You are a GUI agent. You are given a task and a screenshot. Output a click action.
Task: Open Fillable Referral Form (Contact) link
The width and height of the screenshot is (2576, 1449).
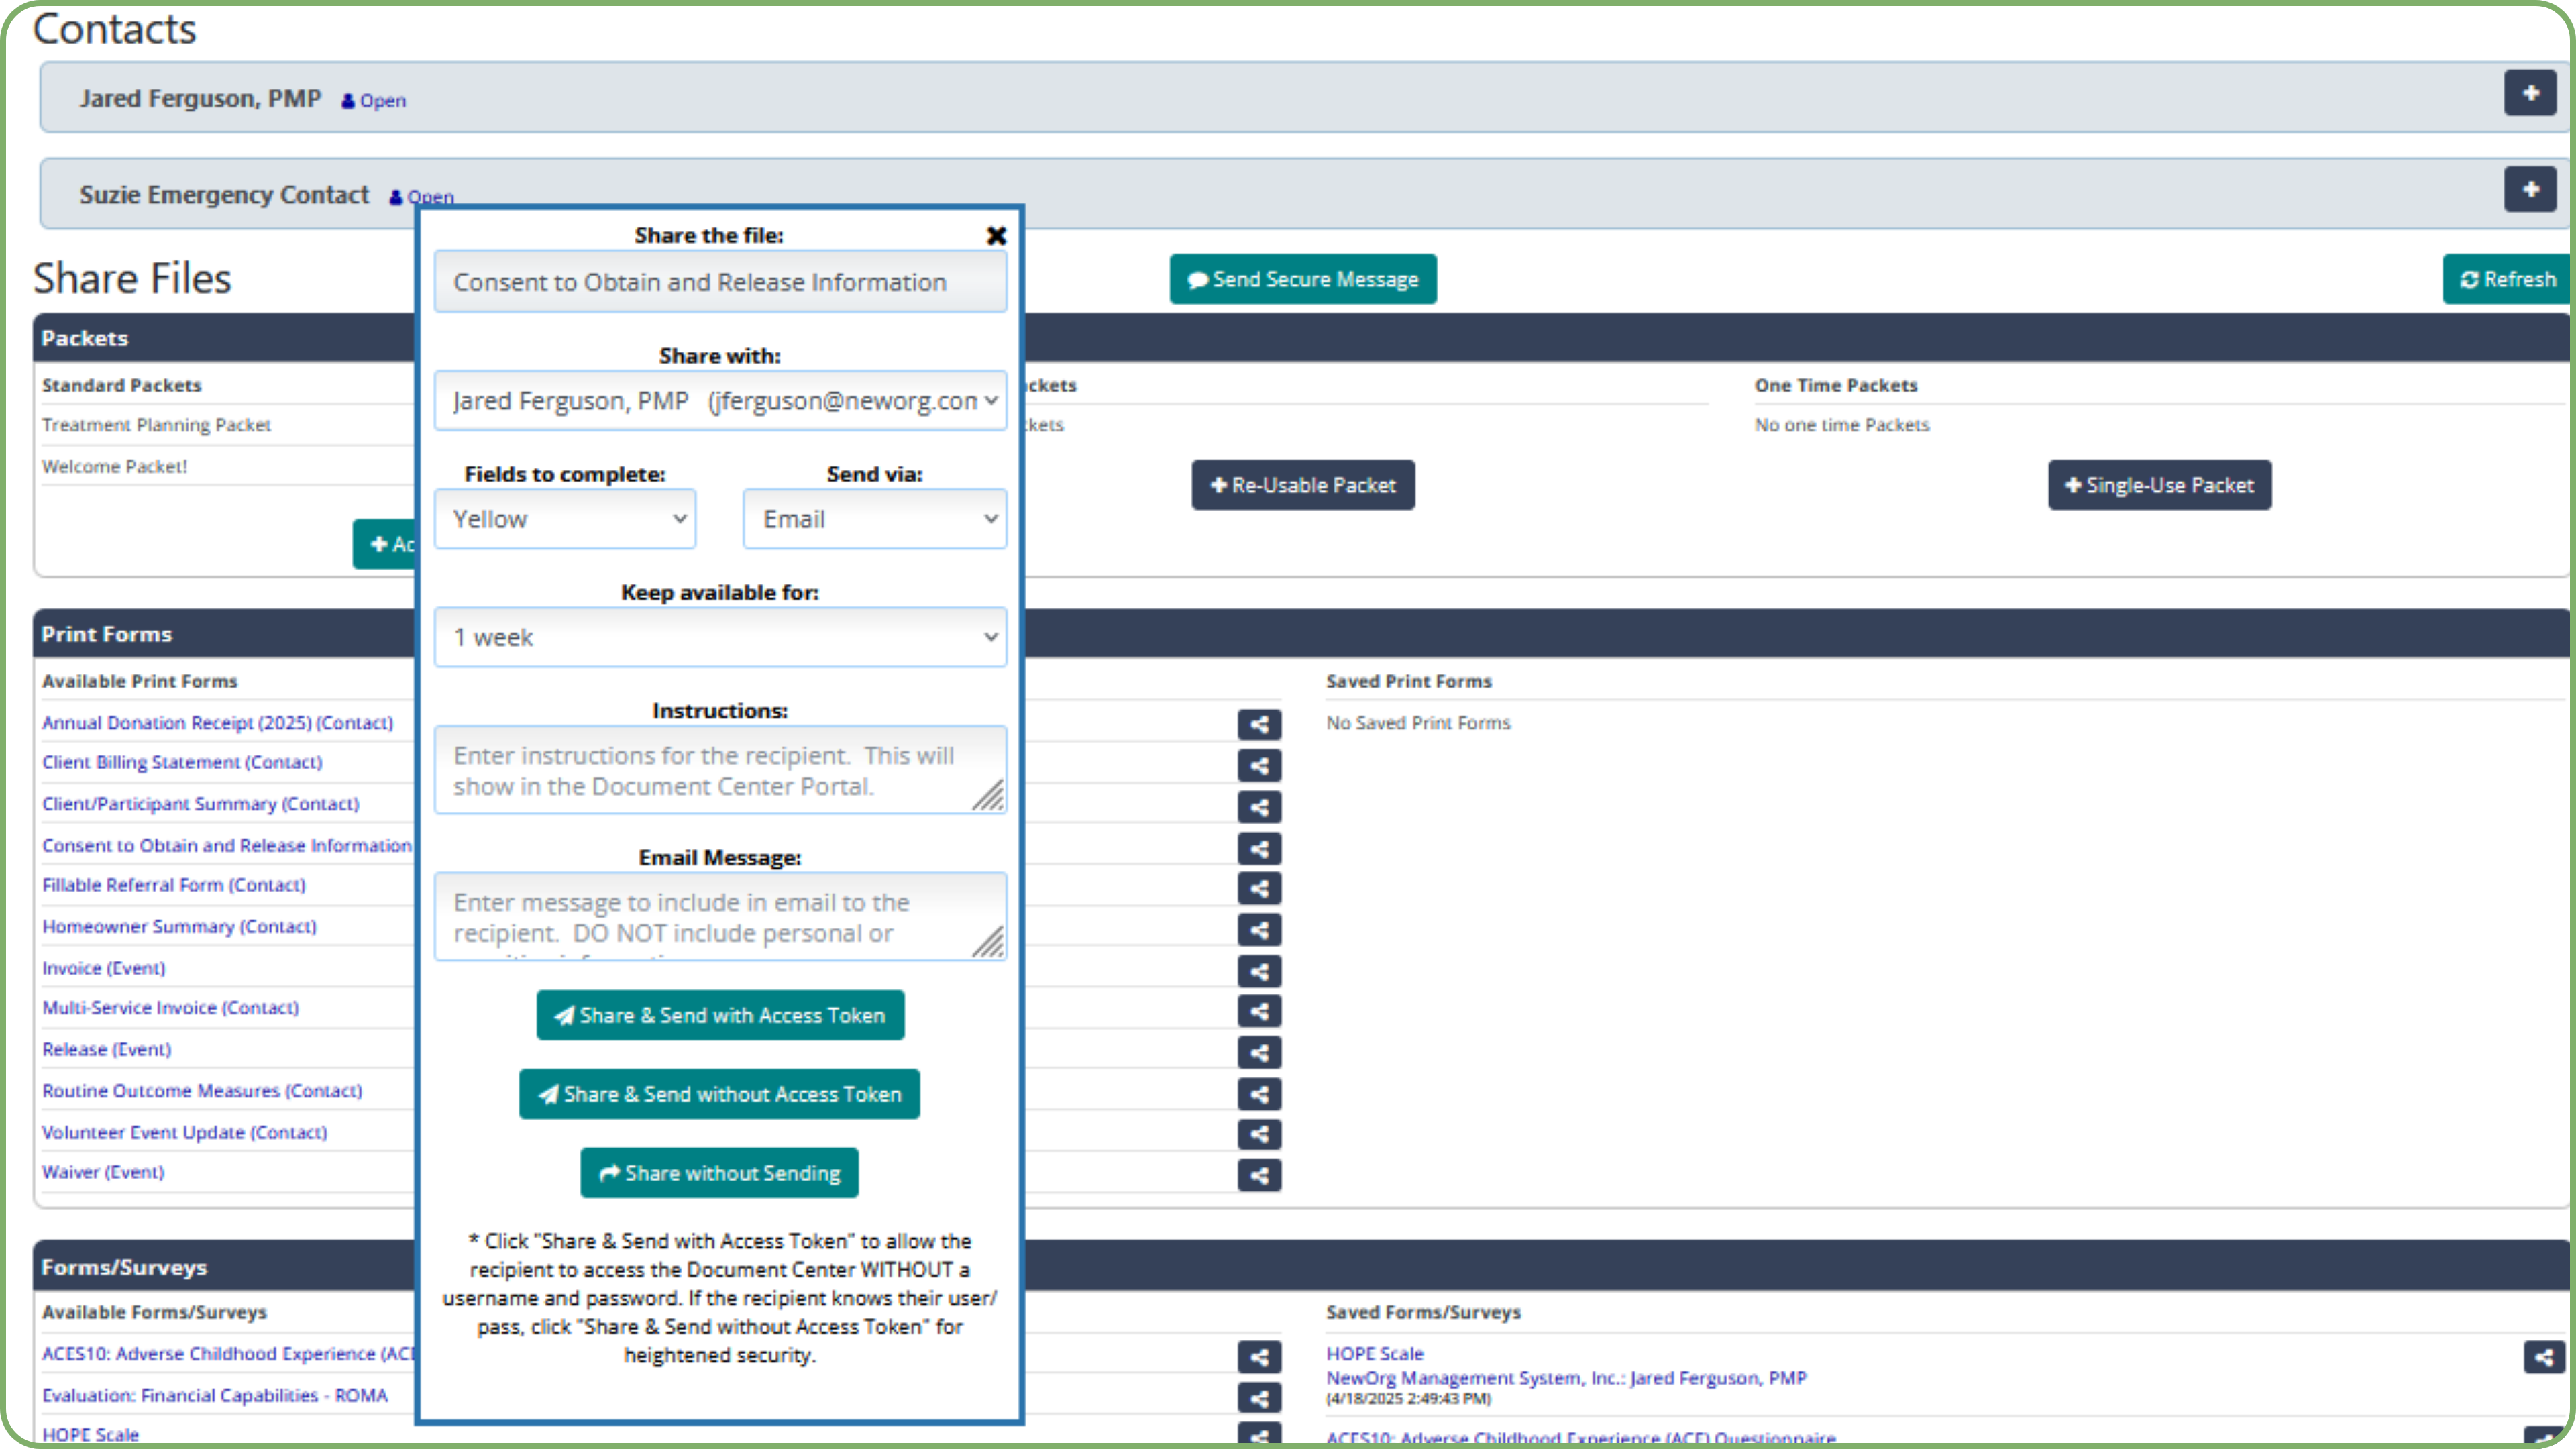(174, 885)
